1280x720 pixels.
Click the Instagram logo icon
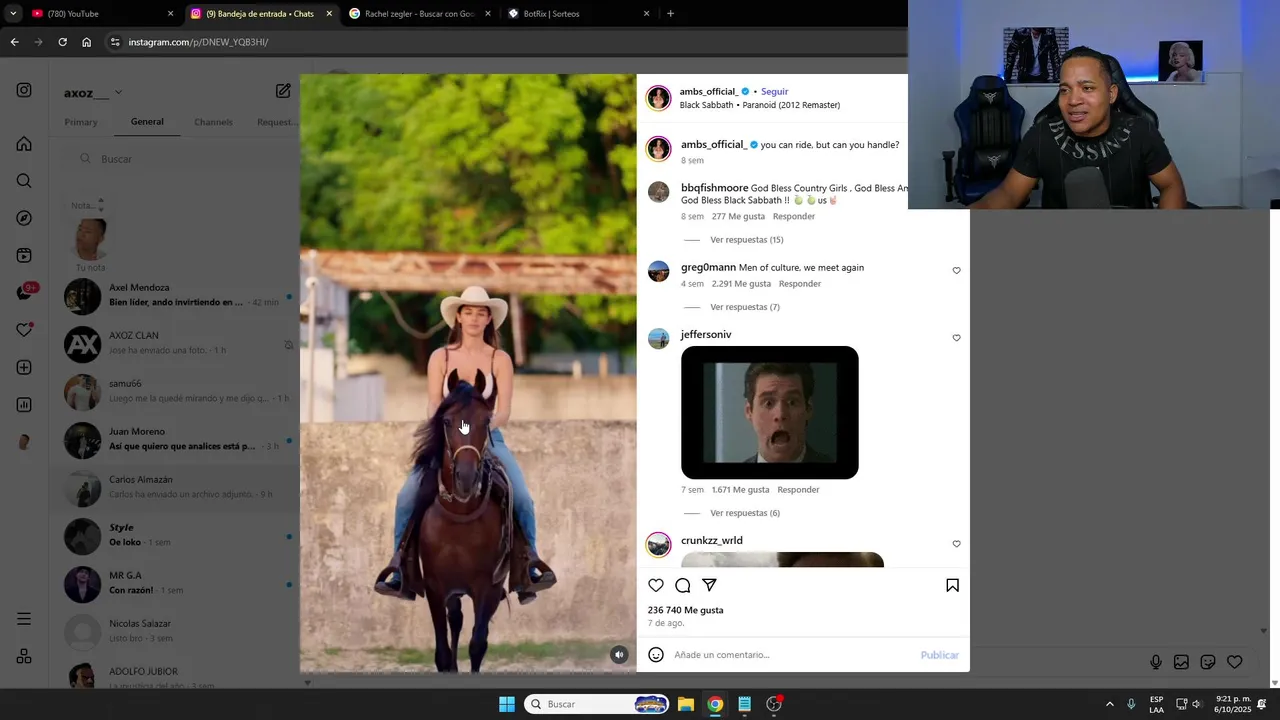click(x=24, y=90)
